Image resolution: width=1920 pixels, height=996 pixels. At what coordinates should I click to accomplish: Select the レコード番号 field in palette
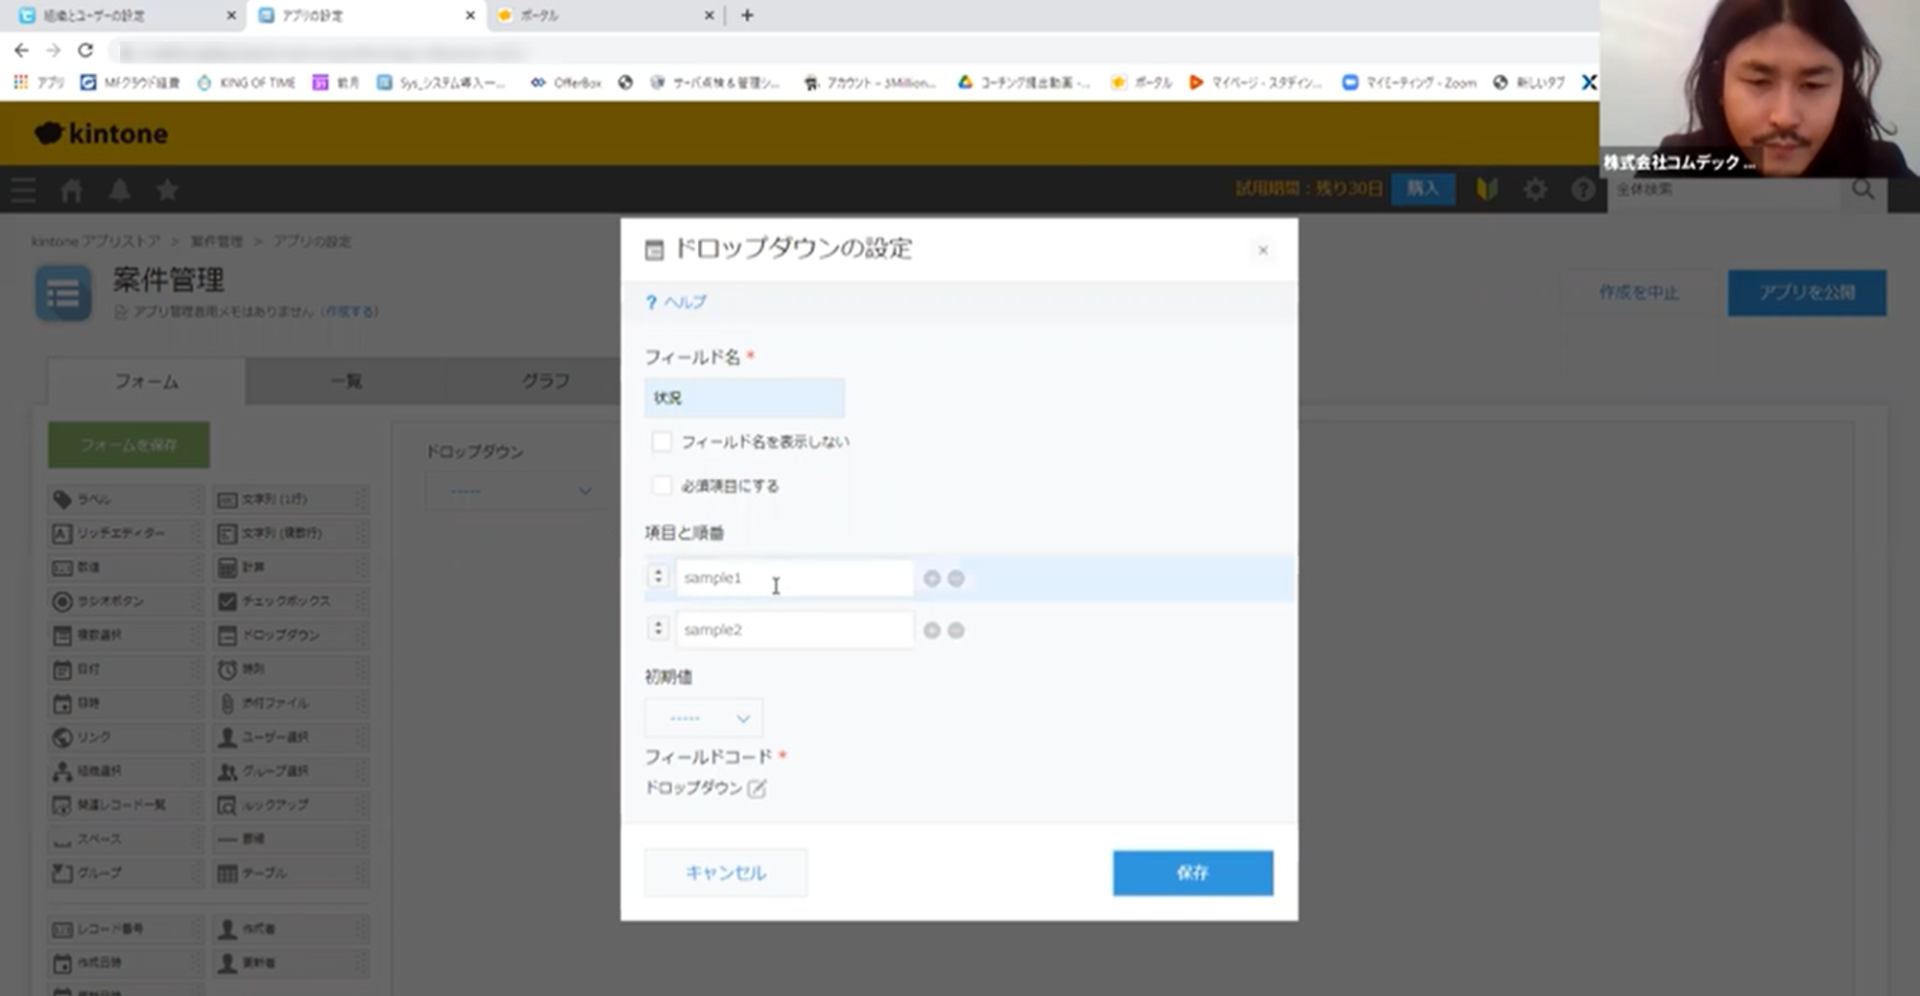click(x=126, y=929)
